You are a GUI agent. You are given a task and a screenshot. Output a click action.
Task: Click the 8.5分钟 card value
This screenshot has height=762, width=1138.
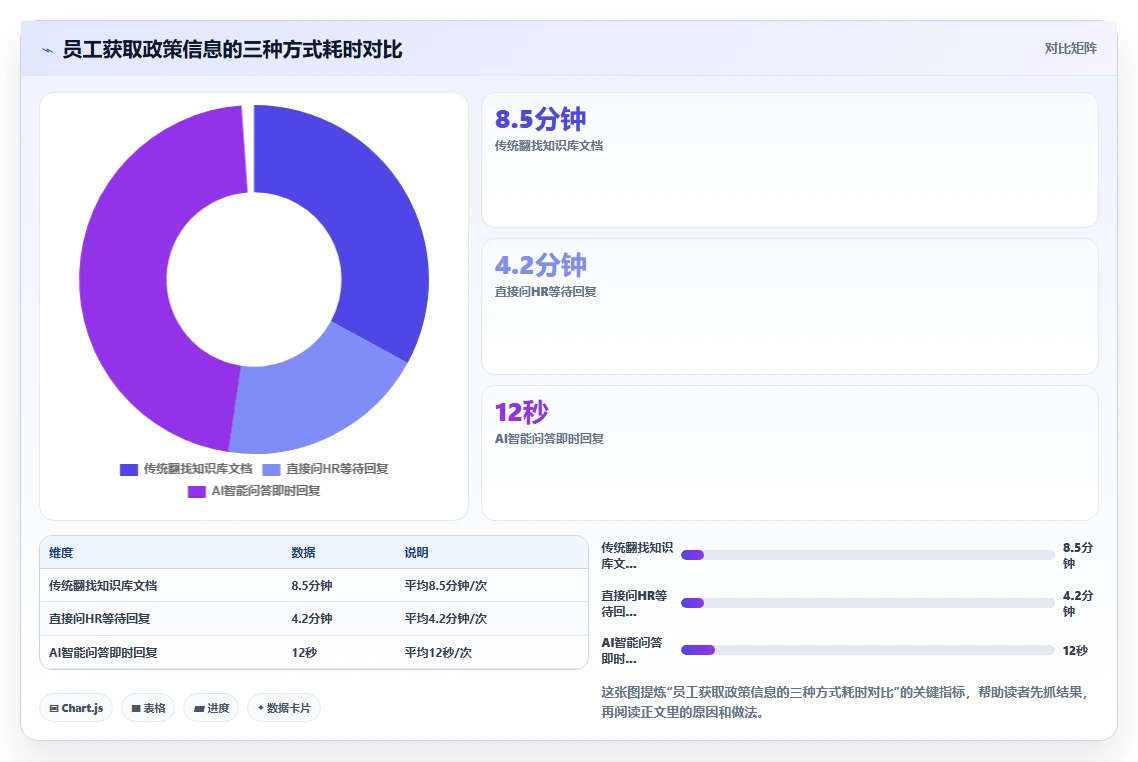pyautogui.click(x=541, y=119)
